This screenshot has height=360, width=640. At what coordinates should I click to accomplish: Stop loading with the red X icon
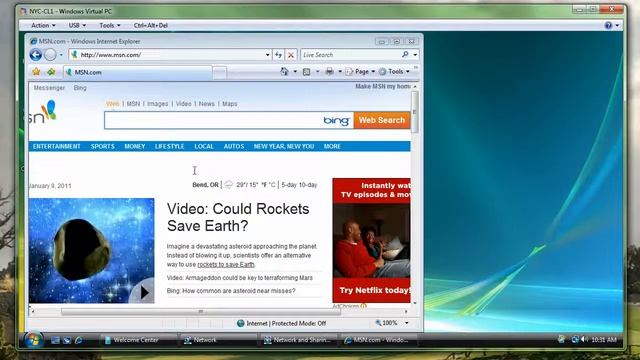291,55
